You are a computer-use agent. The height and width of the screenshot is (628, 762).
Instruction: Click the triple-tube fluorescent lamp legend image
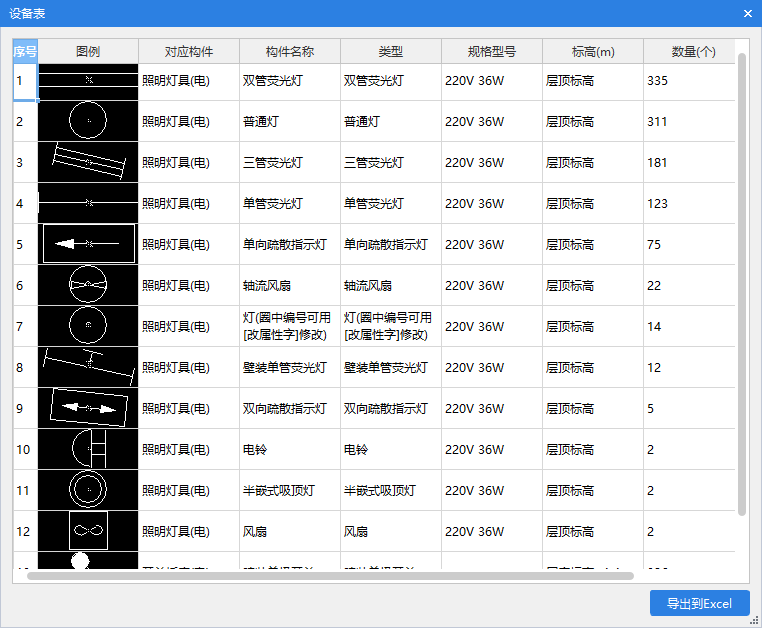coord(88,162)
